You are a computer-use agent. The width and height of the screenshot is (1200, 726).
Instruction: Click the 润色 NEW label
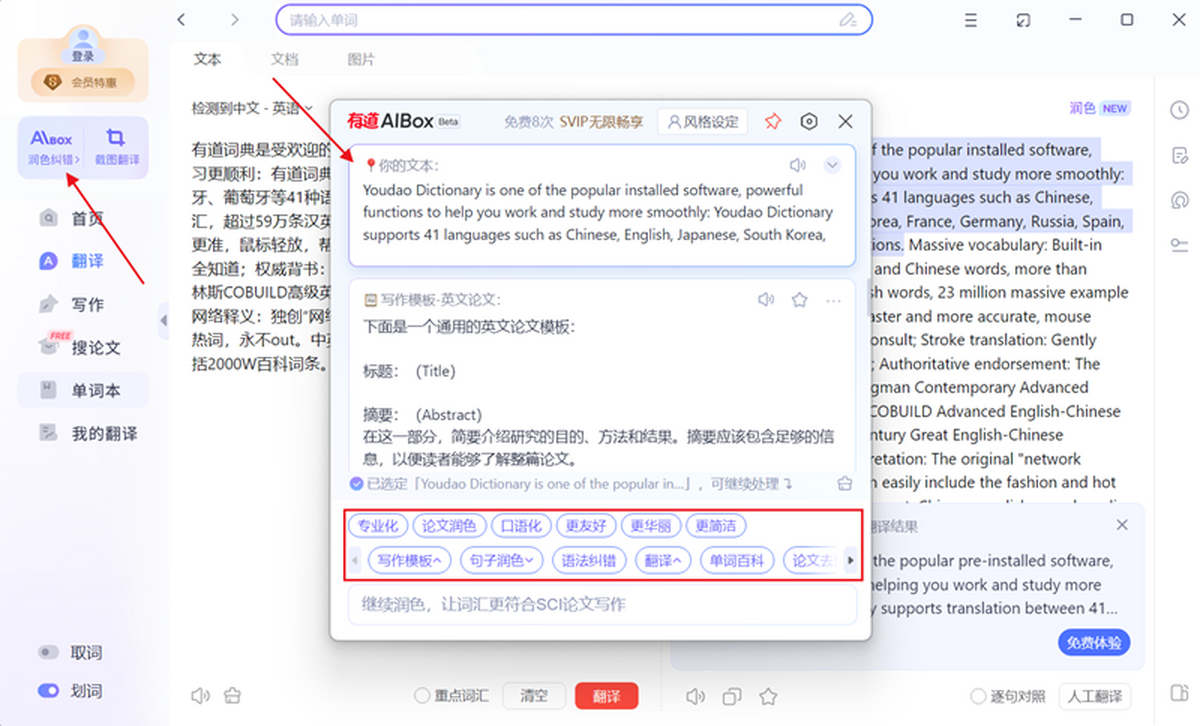[1099, 108]
